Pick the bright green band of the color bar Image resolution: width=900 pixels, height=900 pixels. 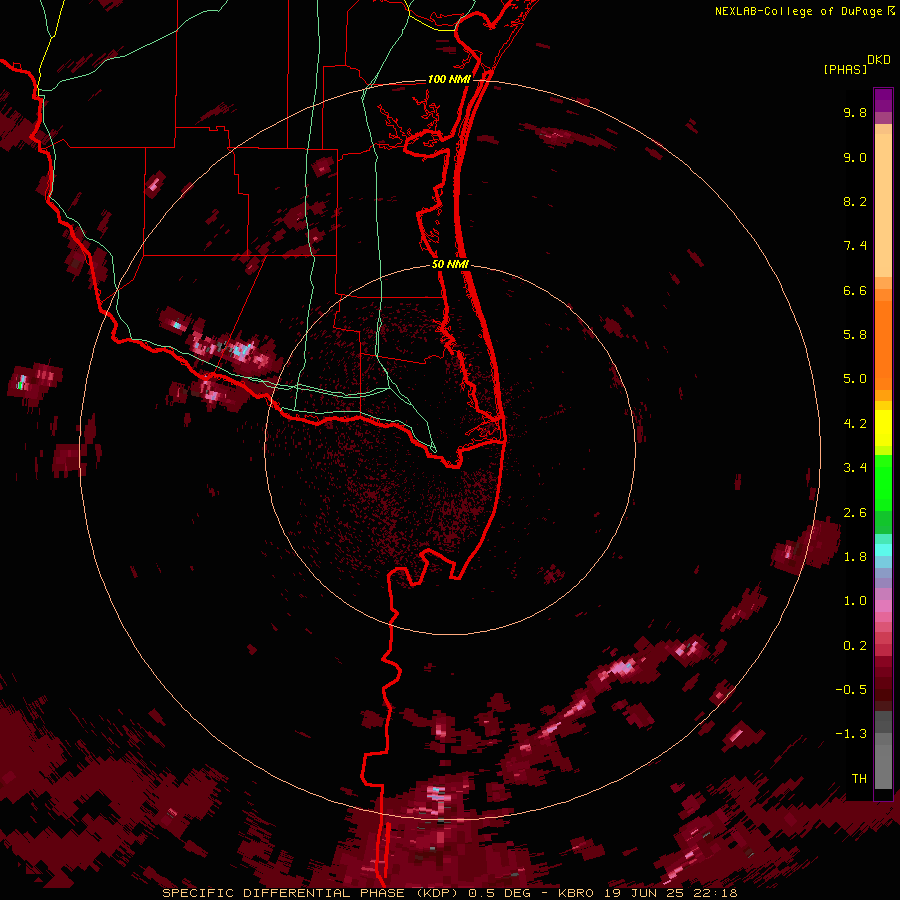tap(883, 482)
